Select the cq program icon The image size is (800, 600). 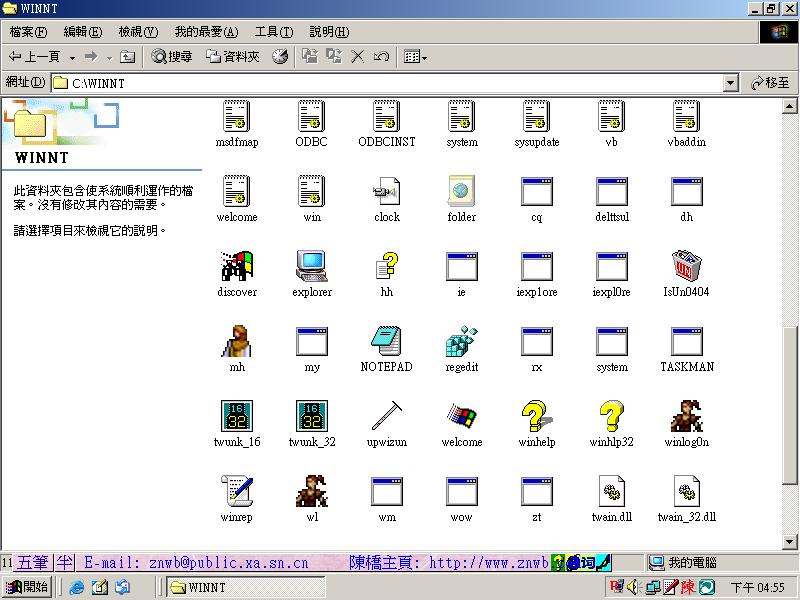tap(537, 191)
